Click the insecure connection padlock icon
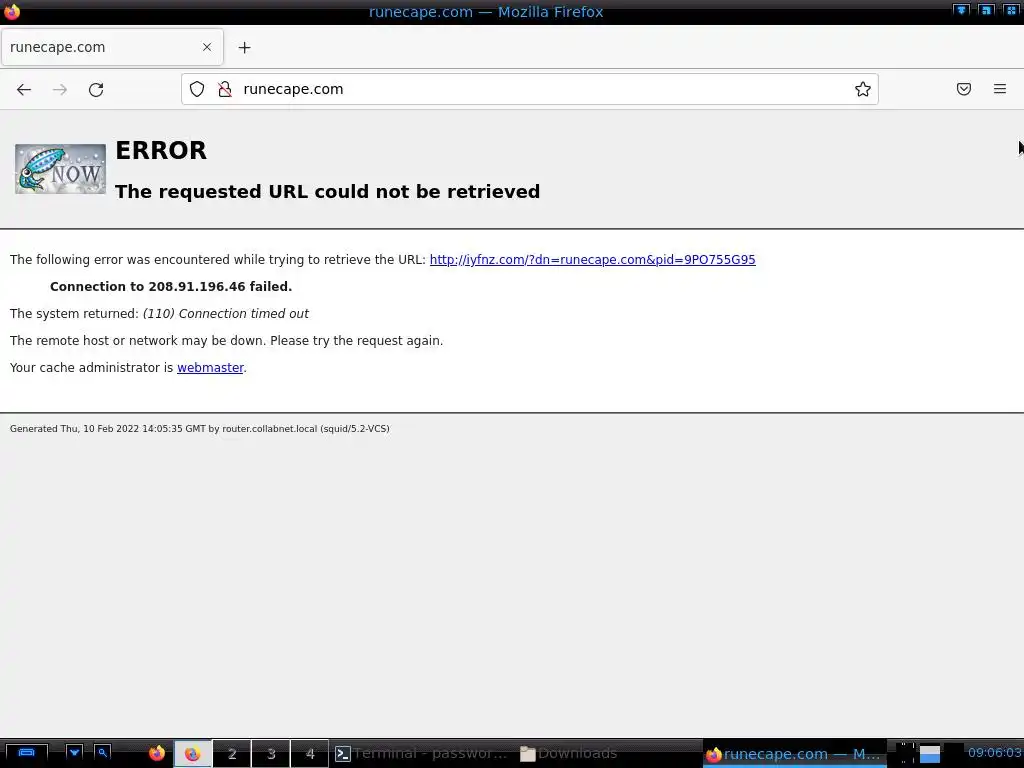Viewport: 1024px width, 768px height. click(x=225, y=89)
